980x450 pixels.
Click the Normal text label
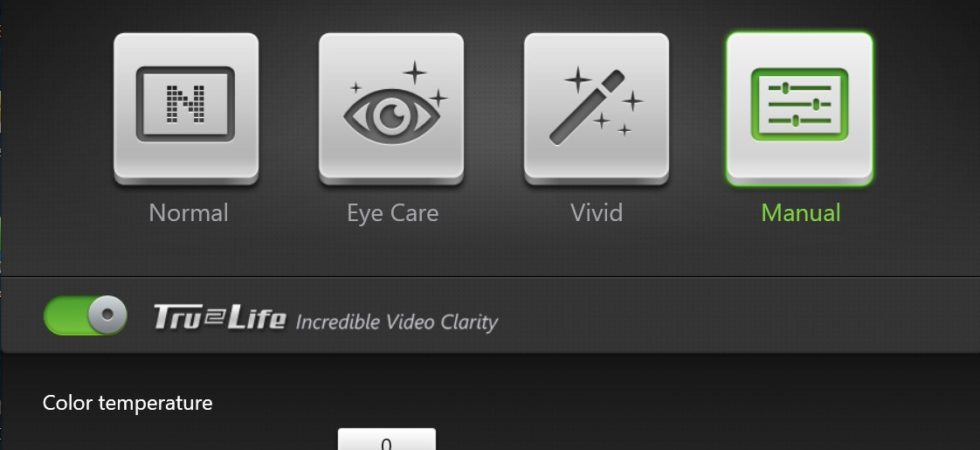tap(188, 213)
